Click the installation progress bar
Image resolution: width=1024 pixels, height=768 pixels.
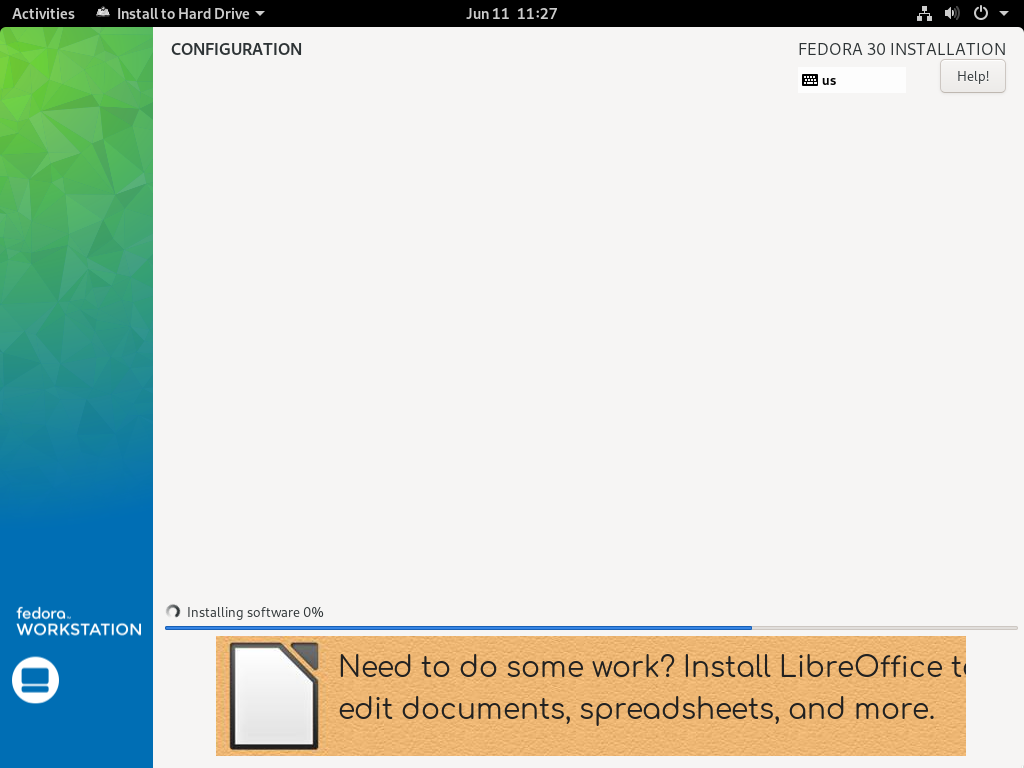point(591,628)
